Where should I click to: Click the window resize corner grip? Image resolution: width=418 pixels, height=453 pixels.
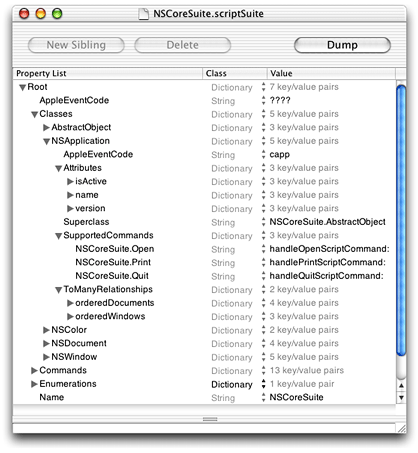[401, 429]
